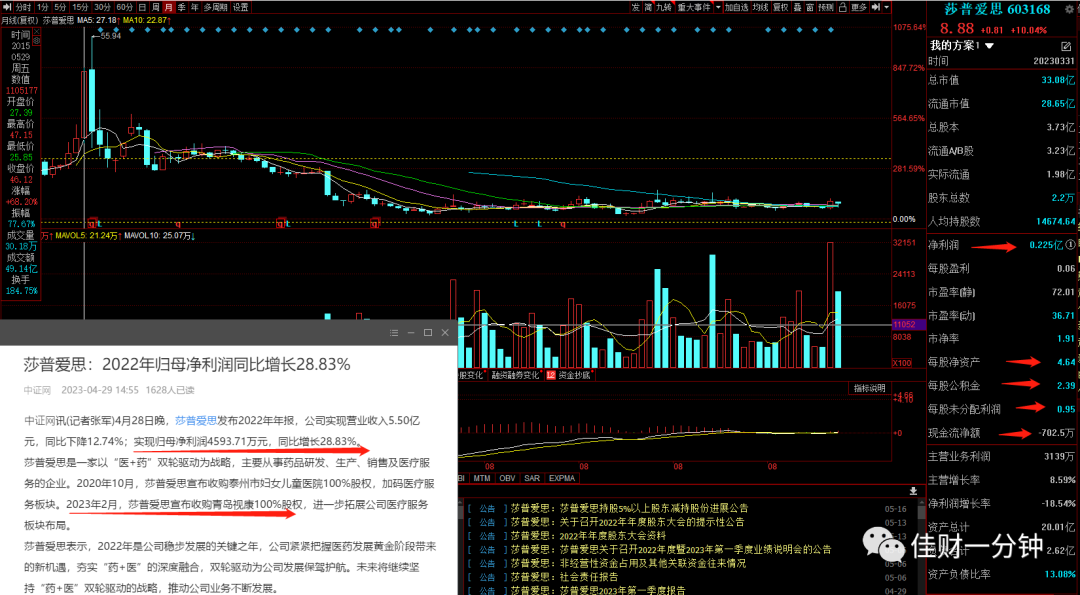Click the 55.94 peak price label on chart
This screenshot has height=595, width=1080.
[x=111, y=35]
